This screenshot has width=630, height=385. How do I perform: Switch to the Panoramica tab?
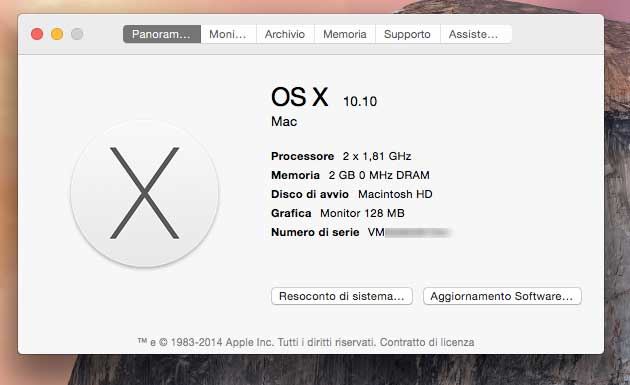[162, 34]
